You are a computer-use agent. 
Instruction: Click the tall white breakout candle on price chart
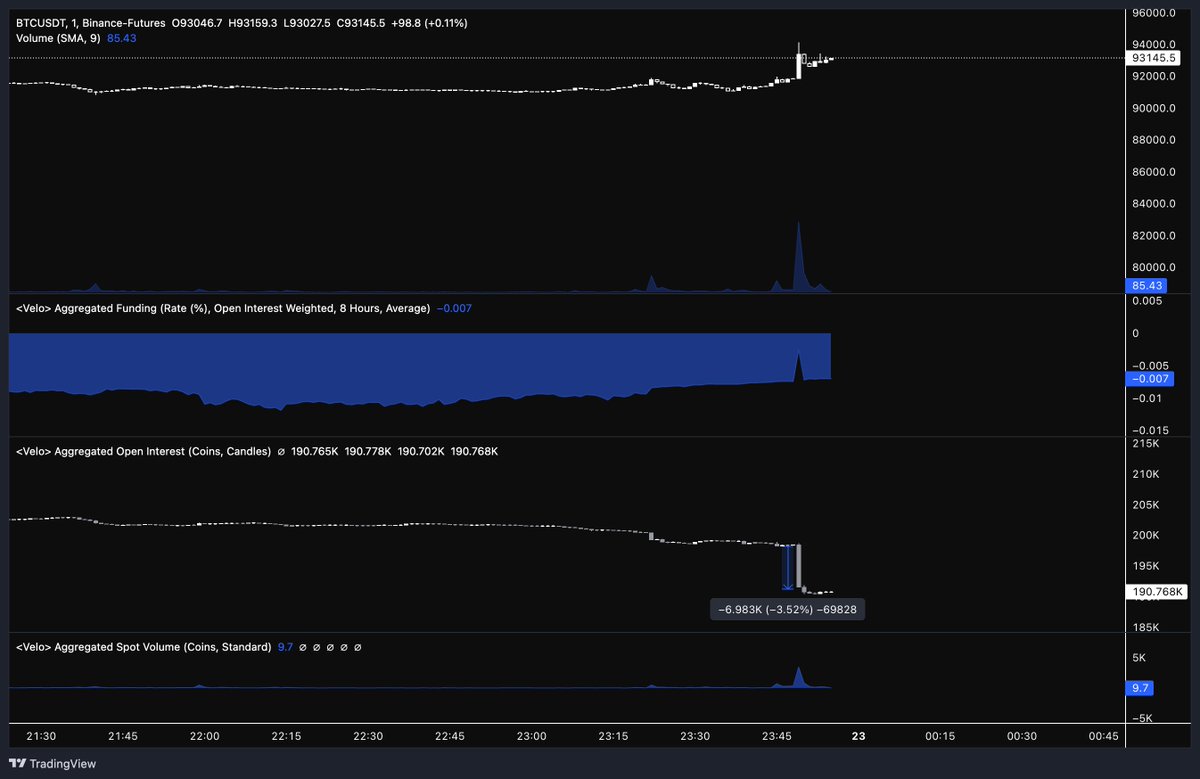[x=799, y=66]
